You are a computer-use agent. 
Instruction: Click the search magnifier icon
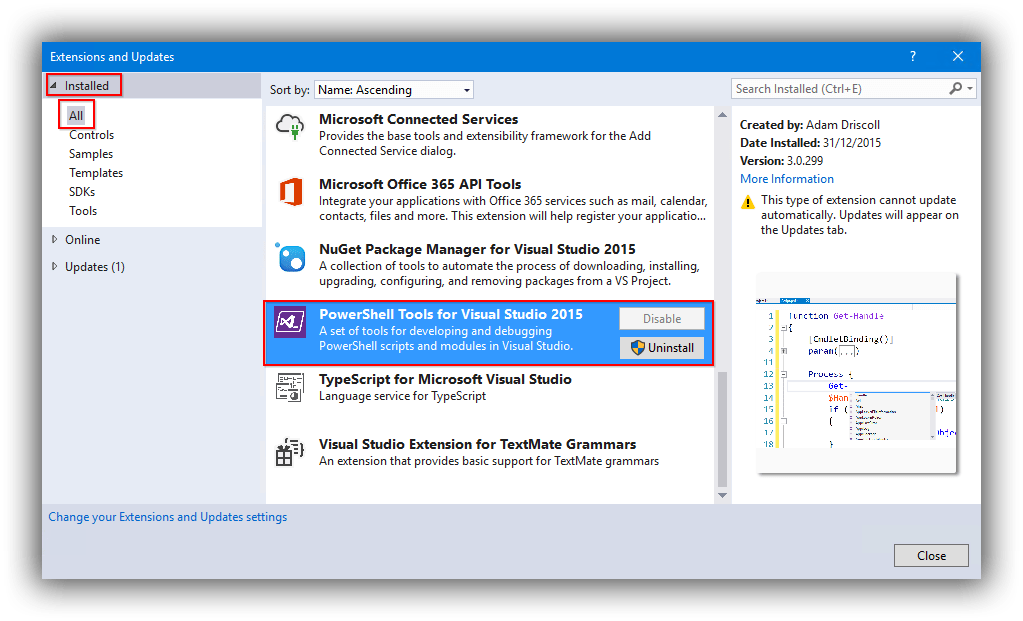(955, 89)
